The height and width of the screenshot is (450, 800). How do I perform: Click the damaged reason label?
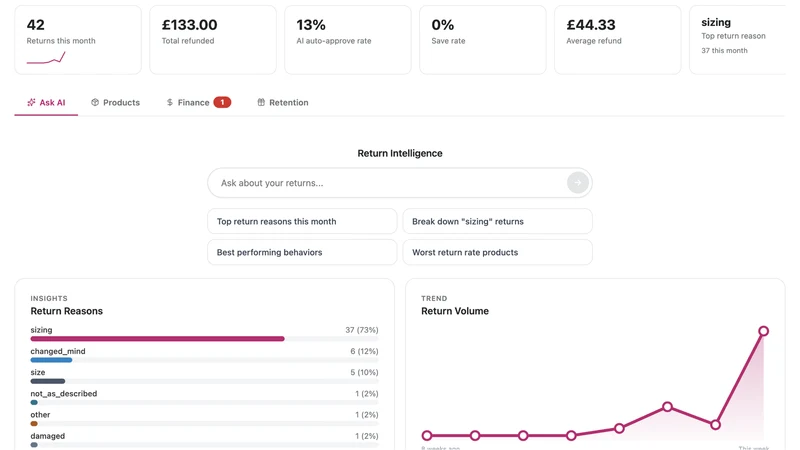point(47,436)
